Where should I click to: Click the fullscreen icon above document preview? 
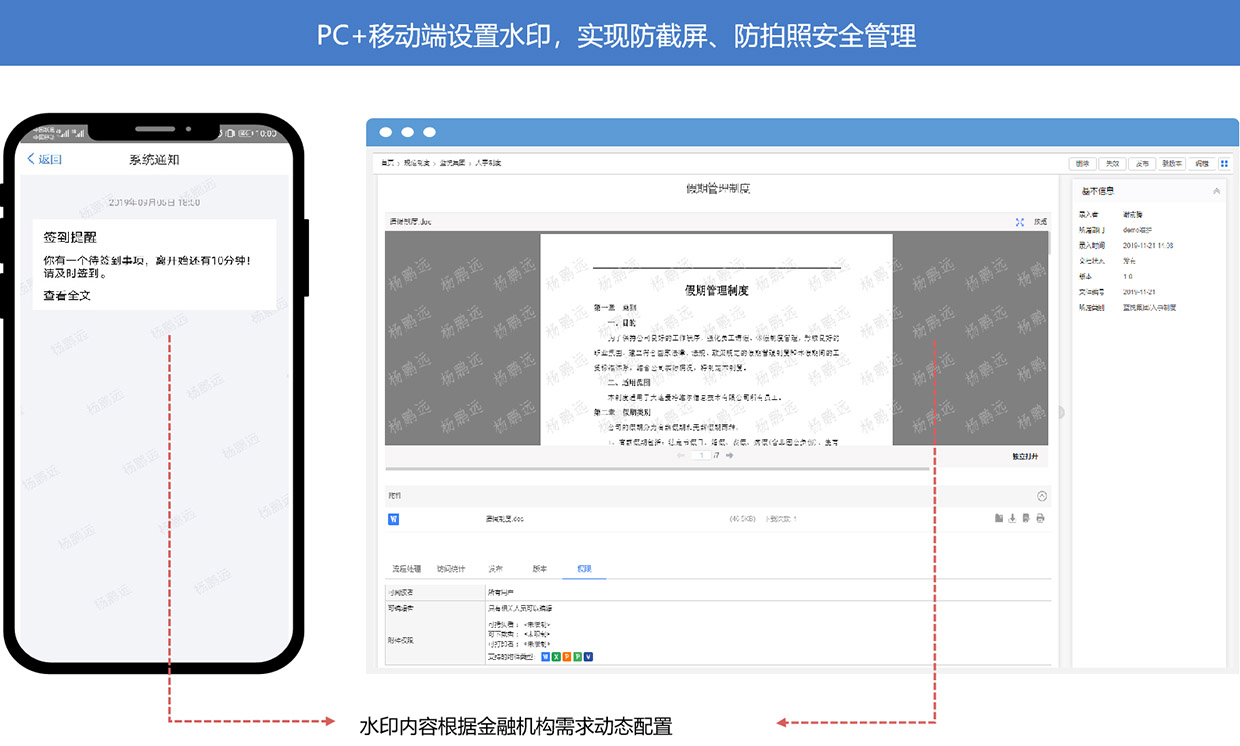(1019, 222)
